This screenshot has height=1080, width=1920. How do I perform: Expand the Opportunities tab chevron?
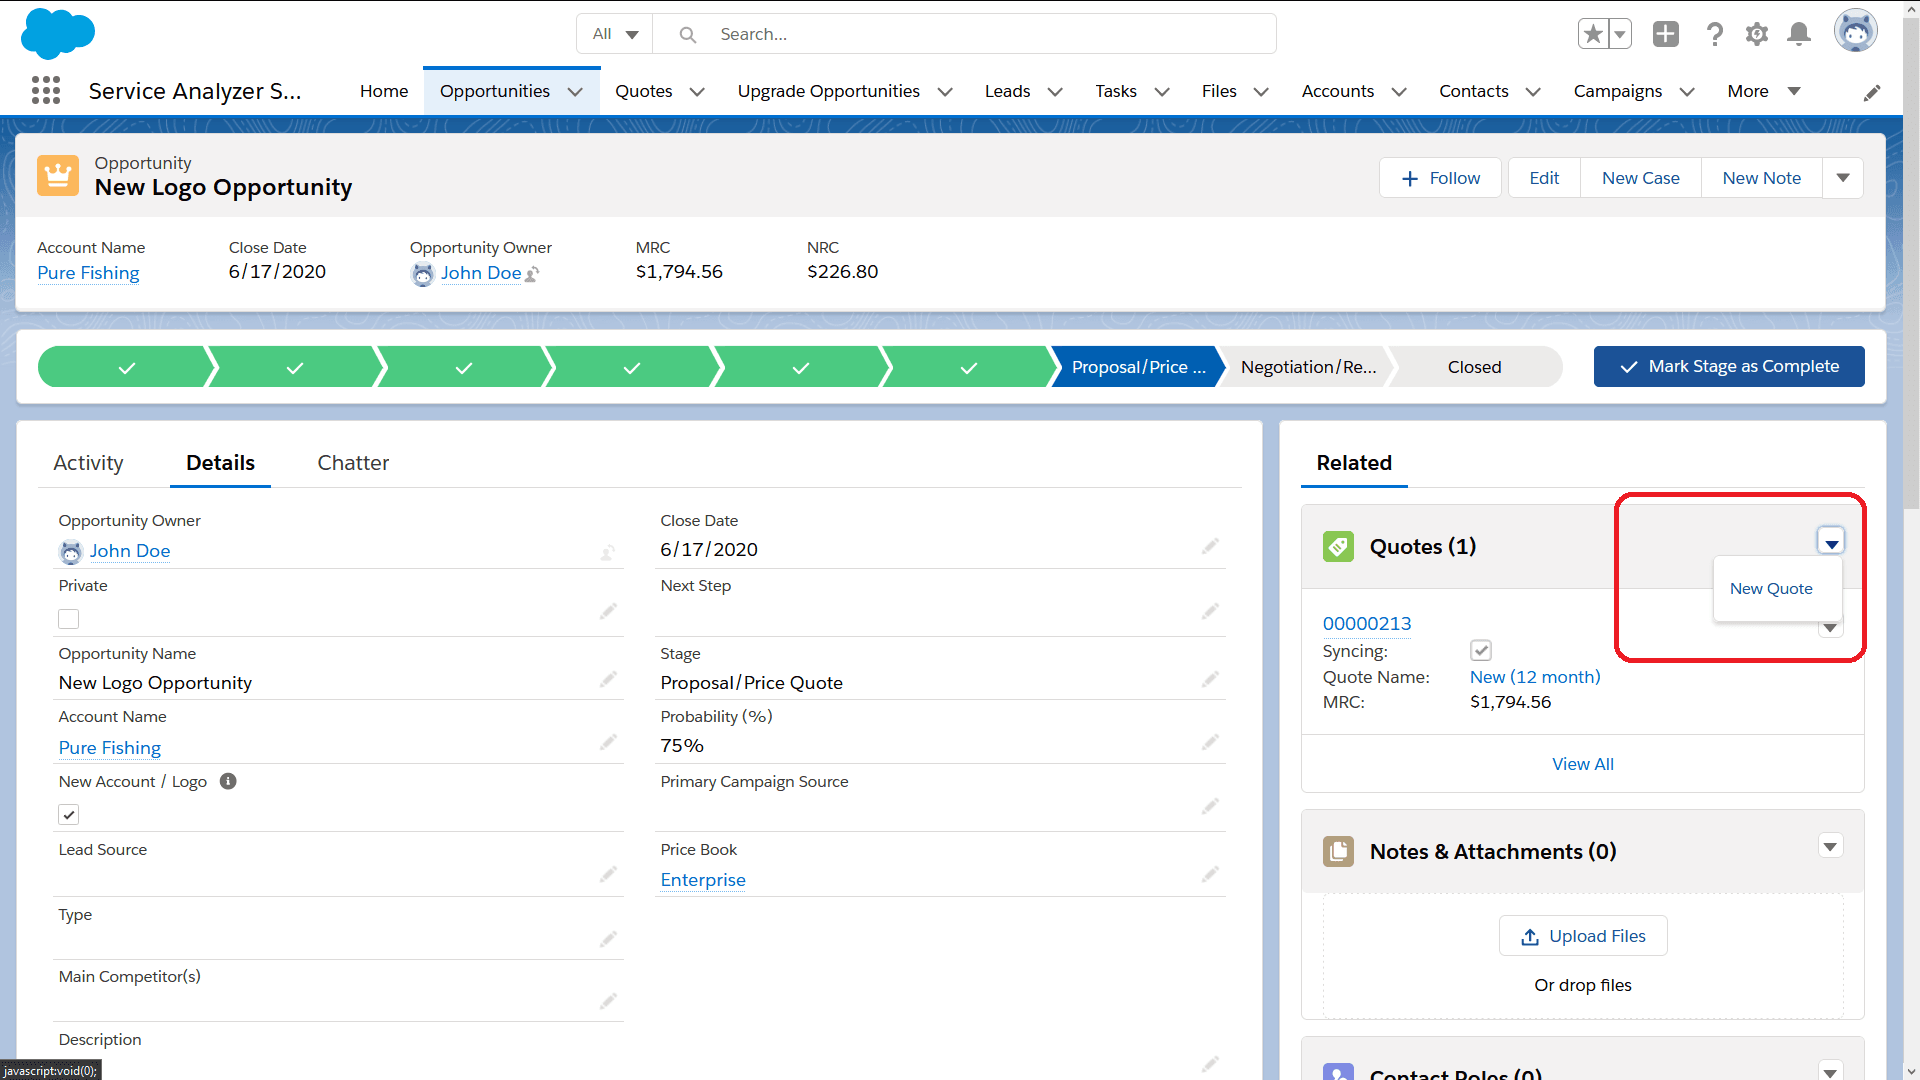(575, 92)
